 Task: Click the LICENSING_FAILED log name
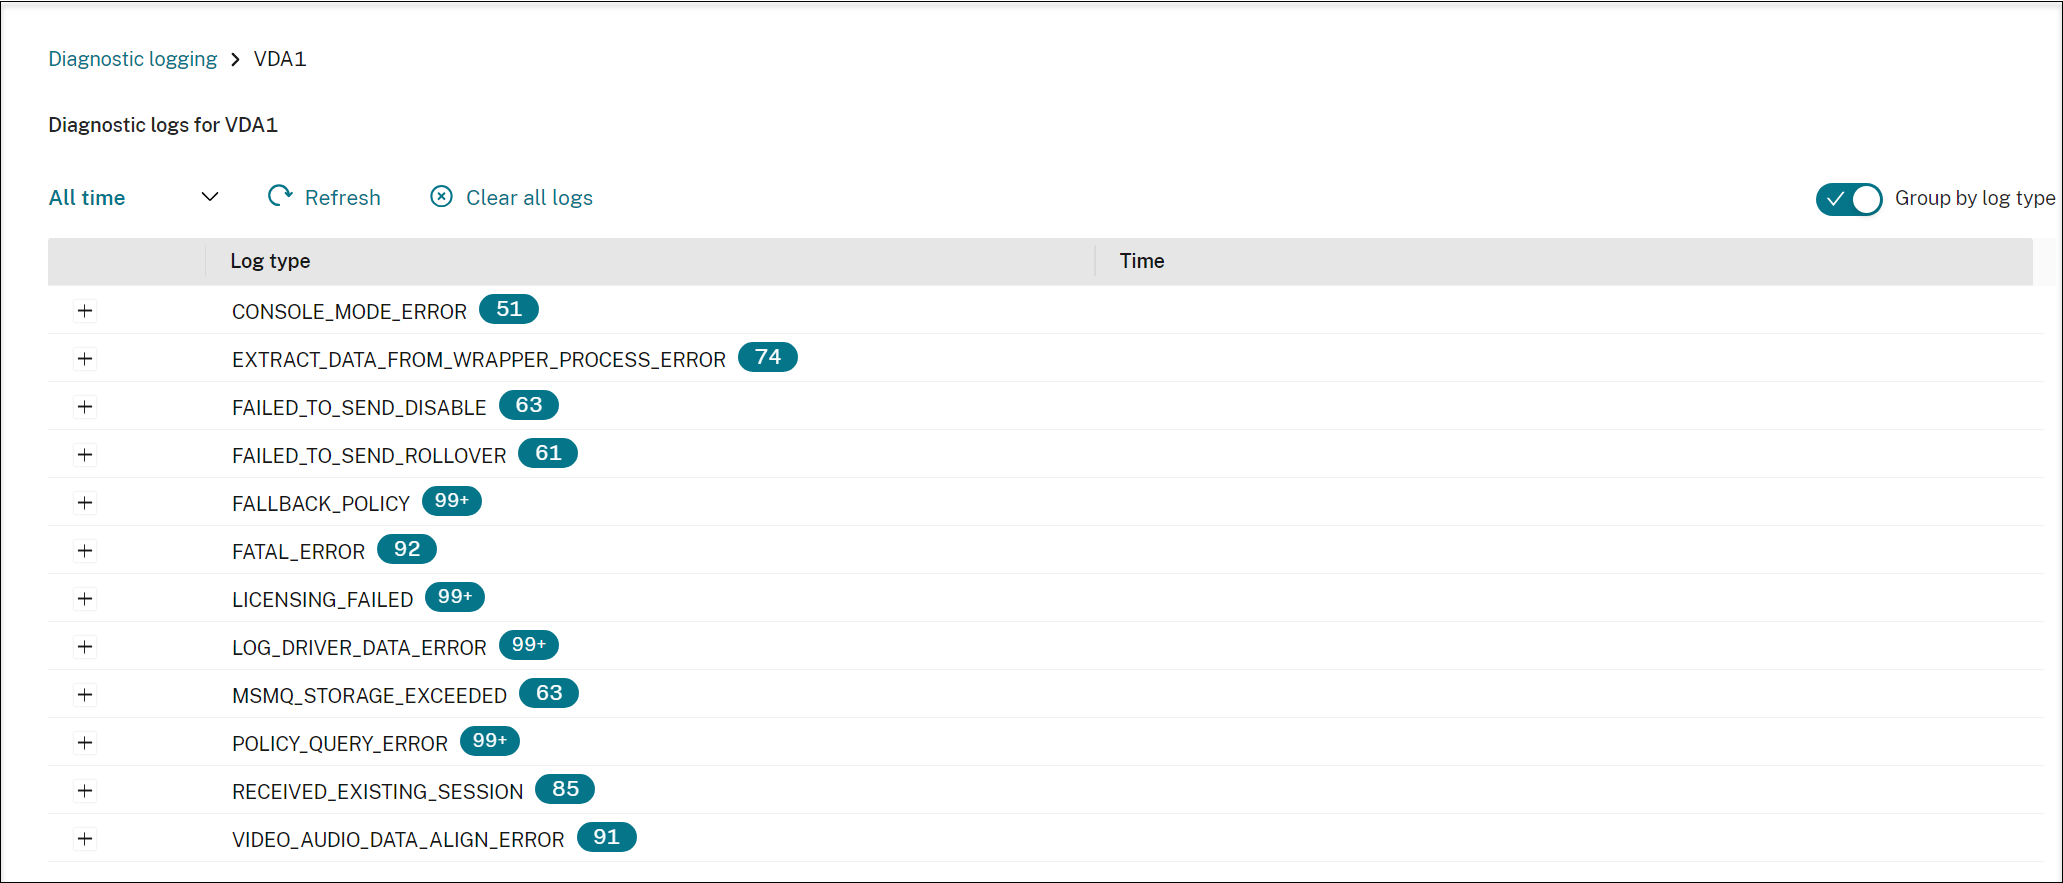point(322,600)
